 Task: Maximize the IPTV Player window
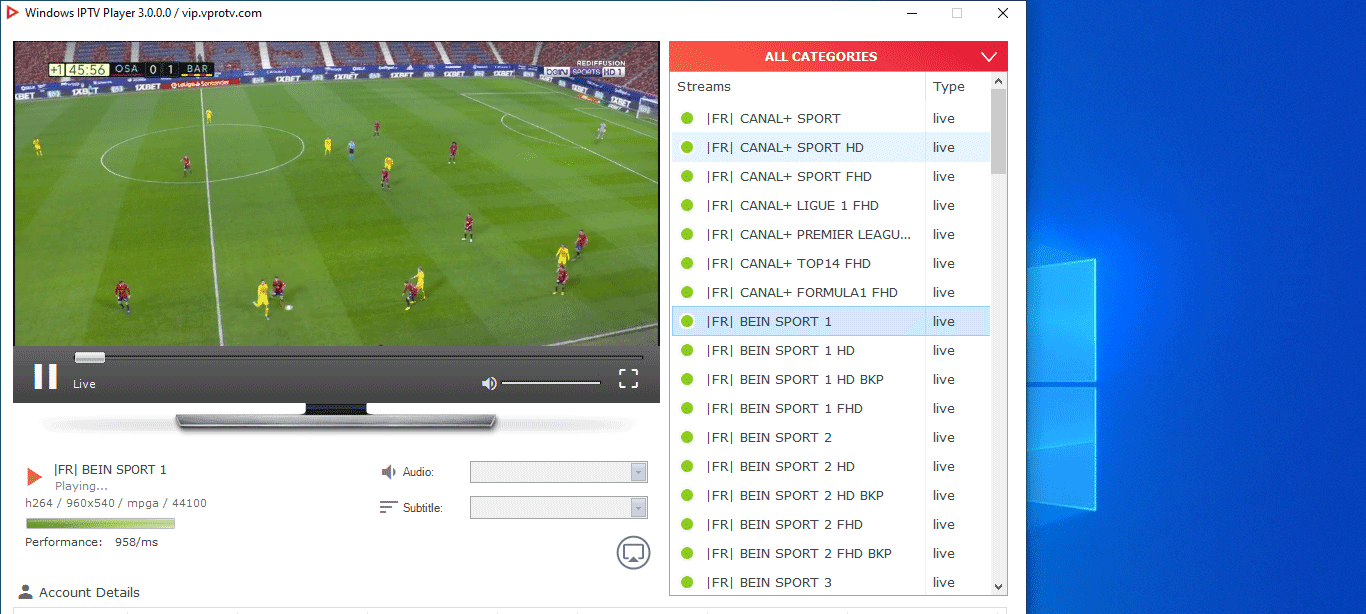[x=957, y=13]
